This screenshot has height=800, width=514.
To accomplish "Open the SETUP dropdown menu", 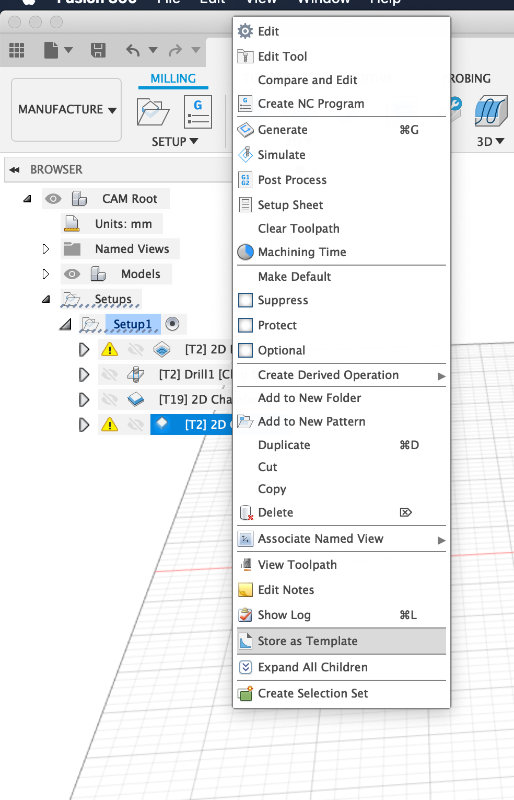I will (175, 142).
